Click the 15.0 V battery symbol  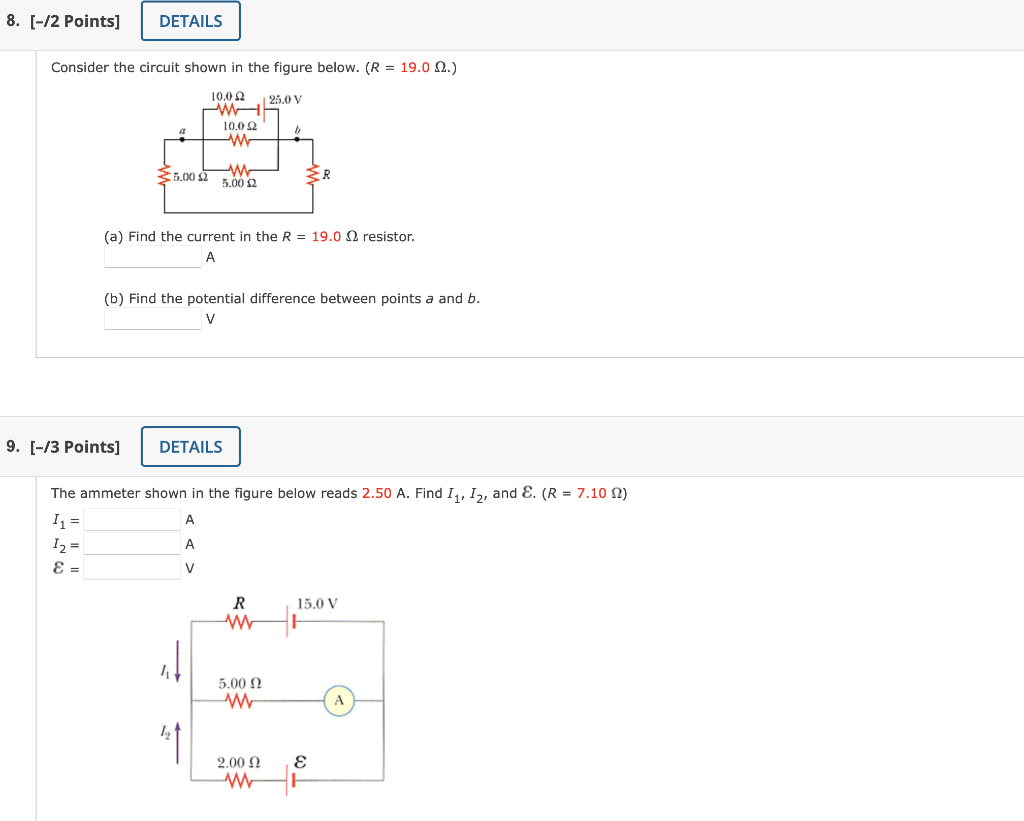pyautogui.click(x=290, y=622)
